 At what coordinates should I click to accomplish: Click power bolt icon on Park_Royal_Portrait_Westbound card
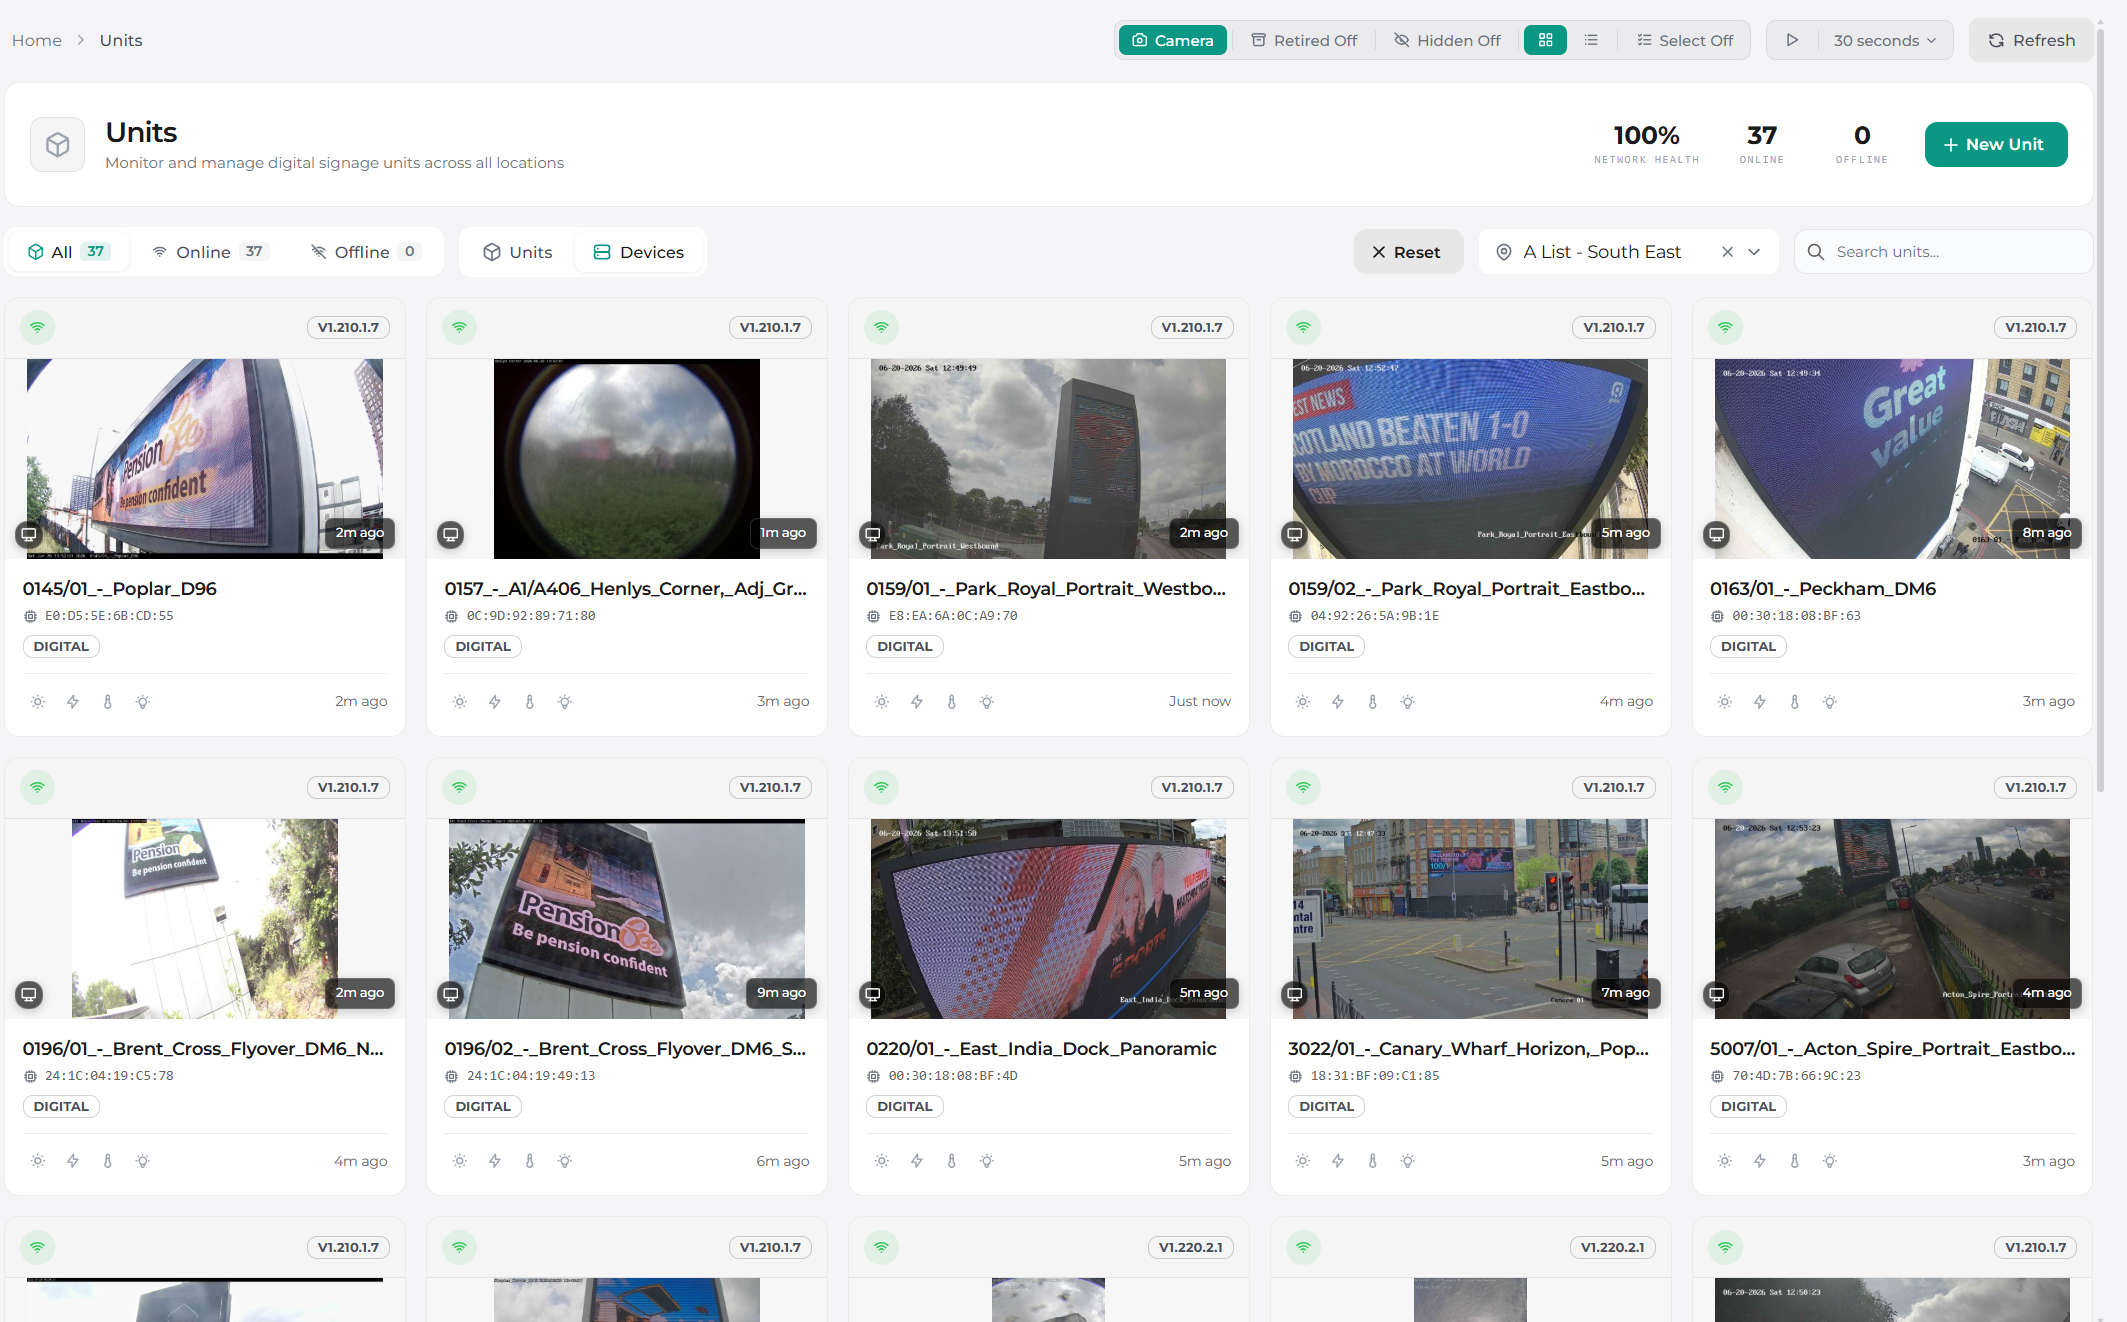coord(917,702)
